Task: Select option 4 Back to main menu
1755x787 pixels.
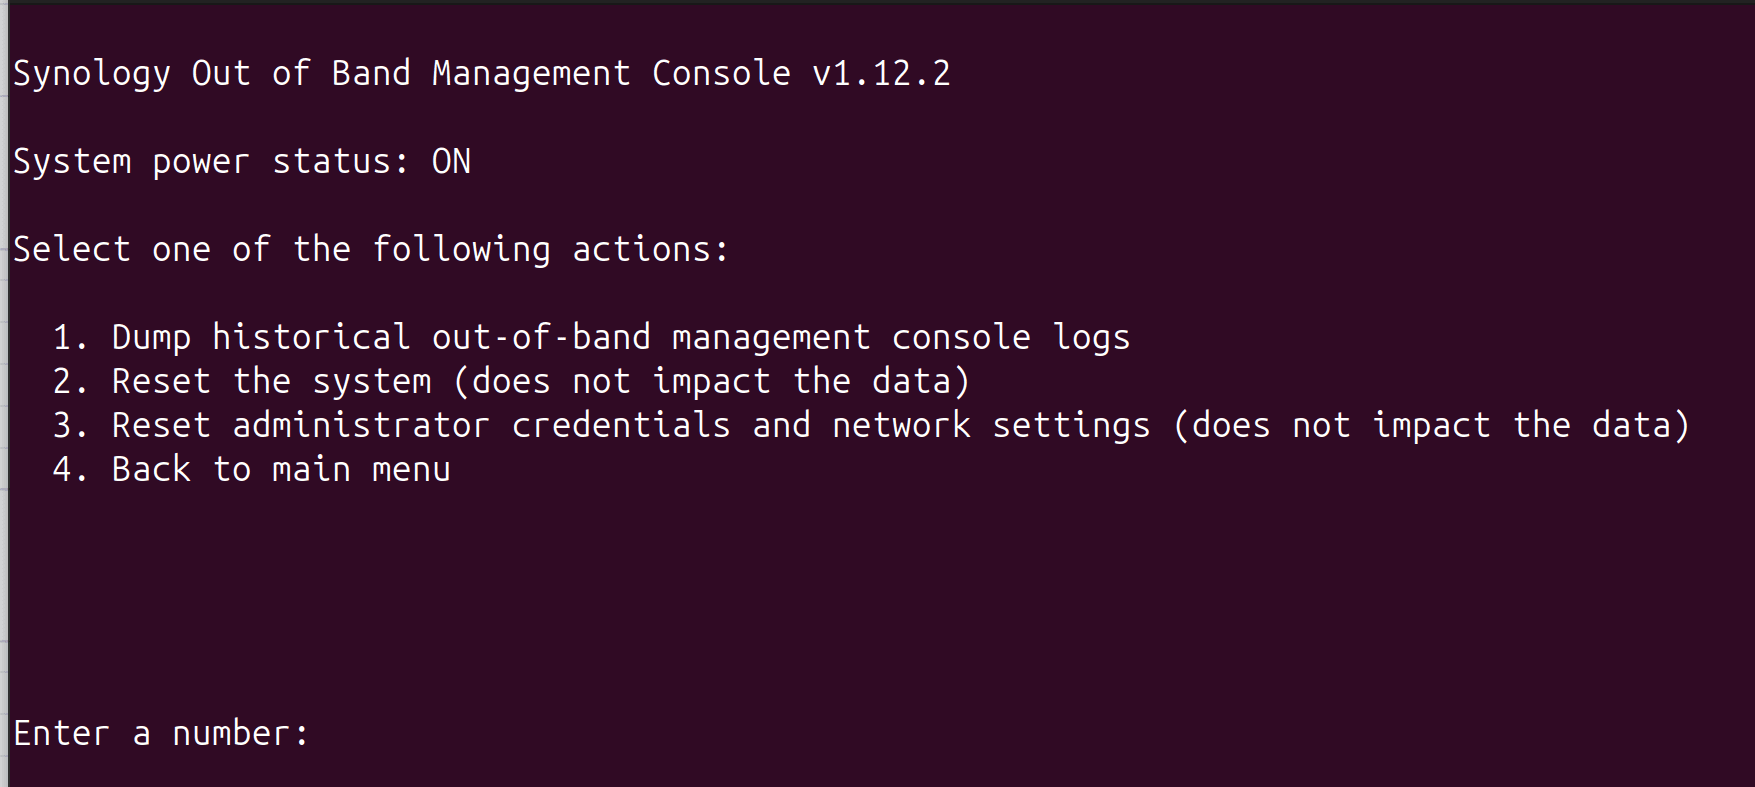Action: (251, 470)
